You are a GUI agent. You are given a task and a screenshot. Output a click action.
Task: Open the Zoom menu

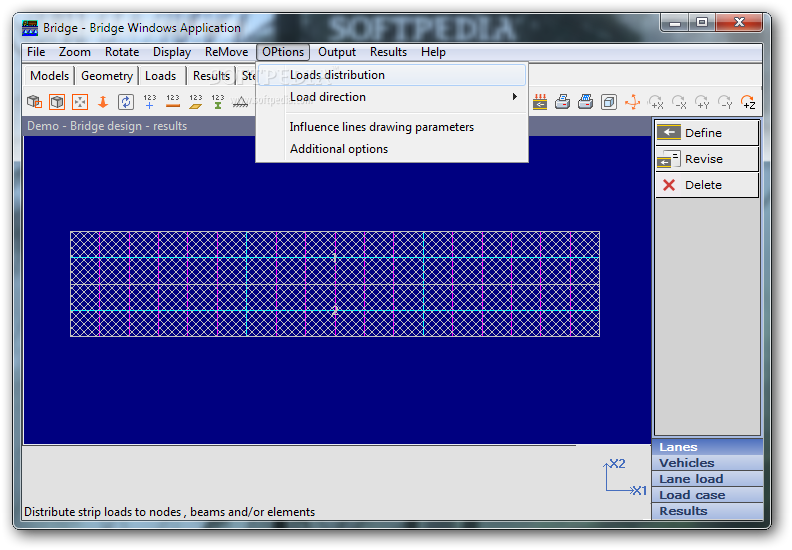(x=75, y=52)
